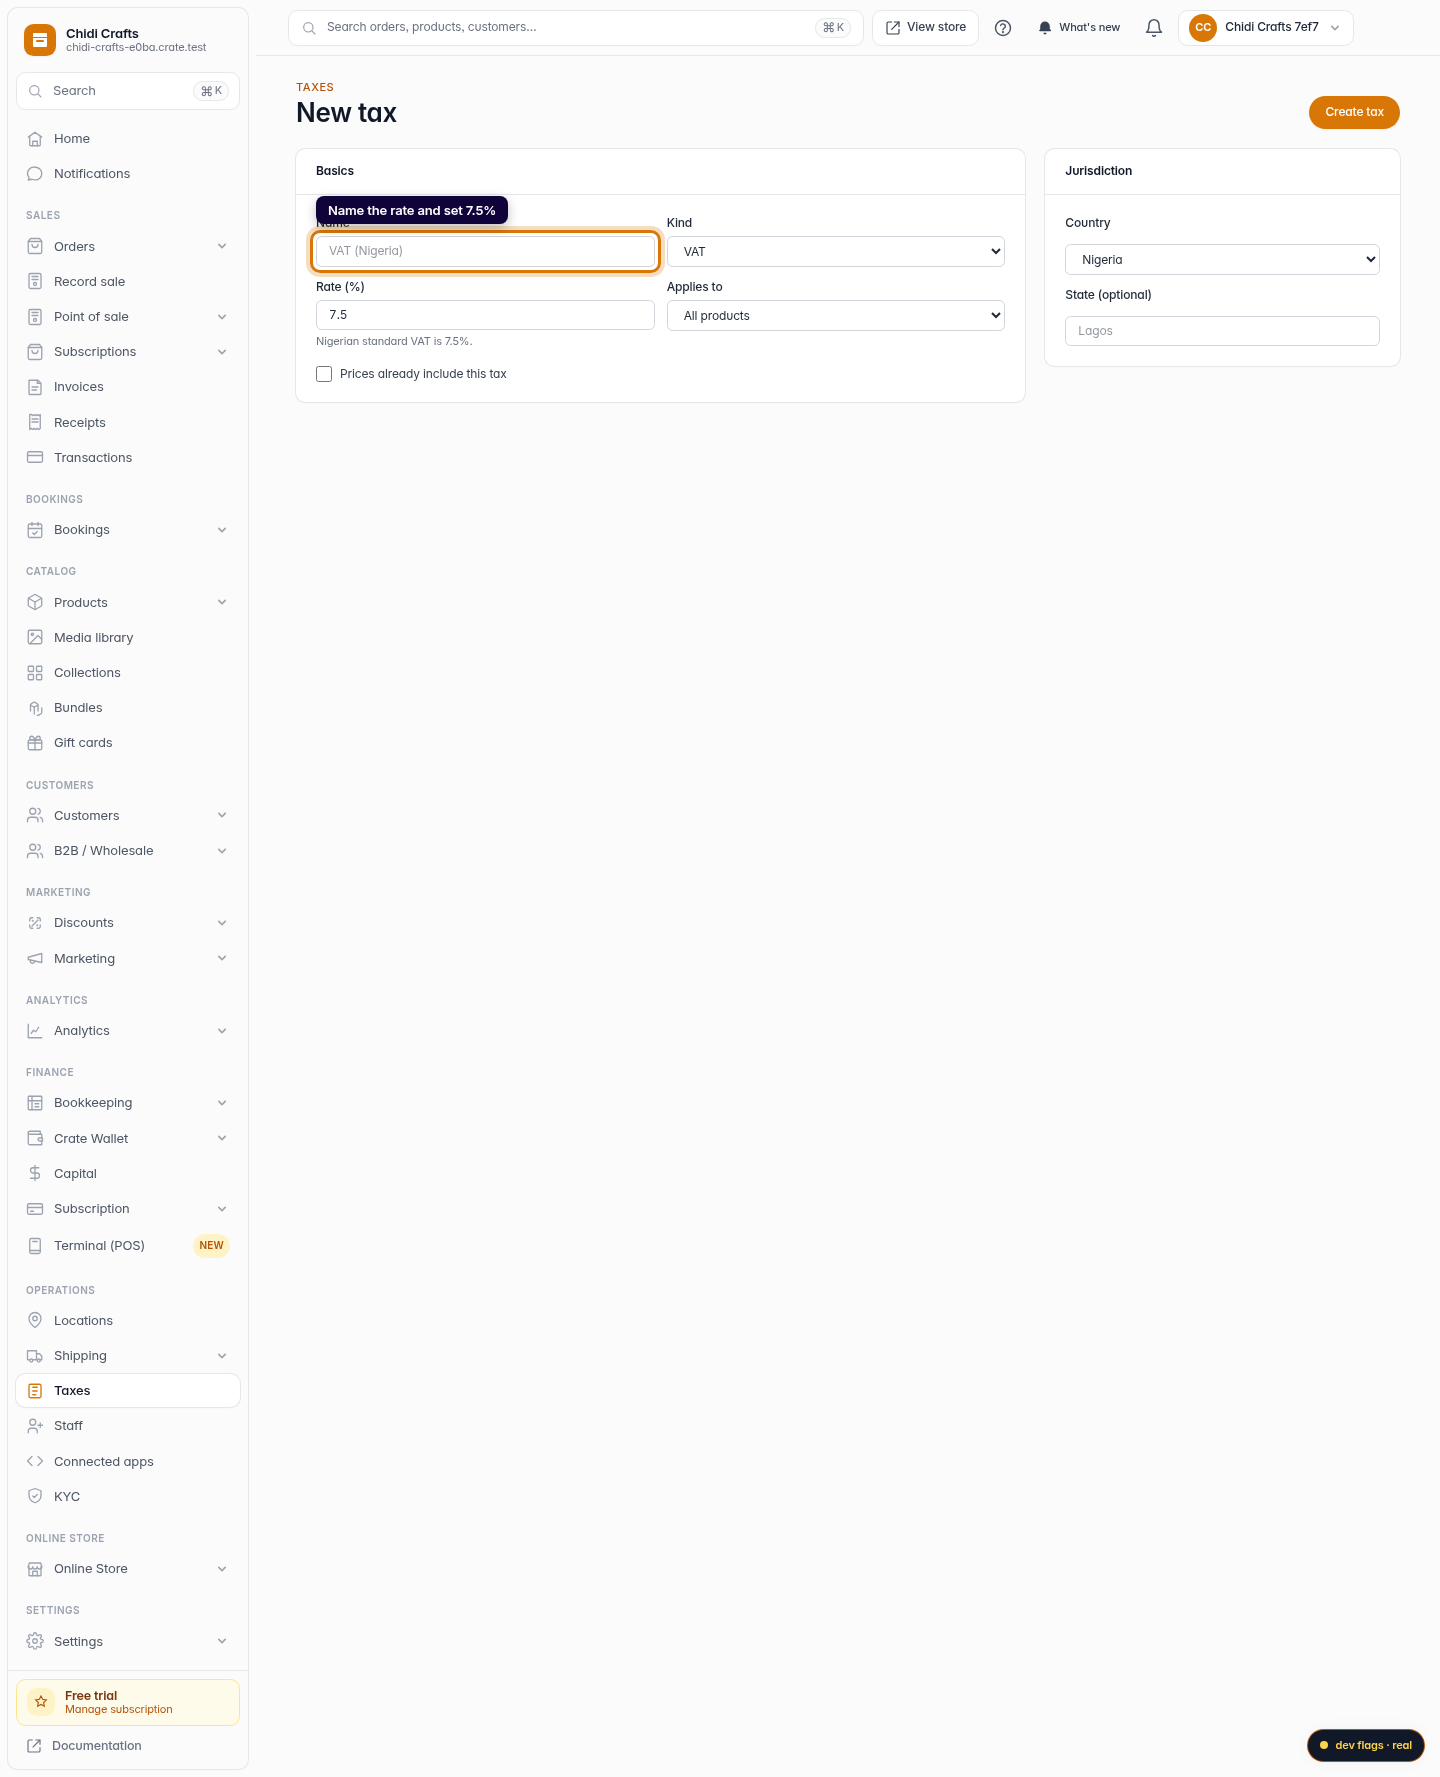1440x1777 pixels.
Task: Open Crate Wallet in the sidebar
Action: 128,1139
